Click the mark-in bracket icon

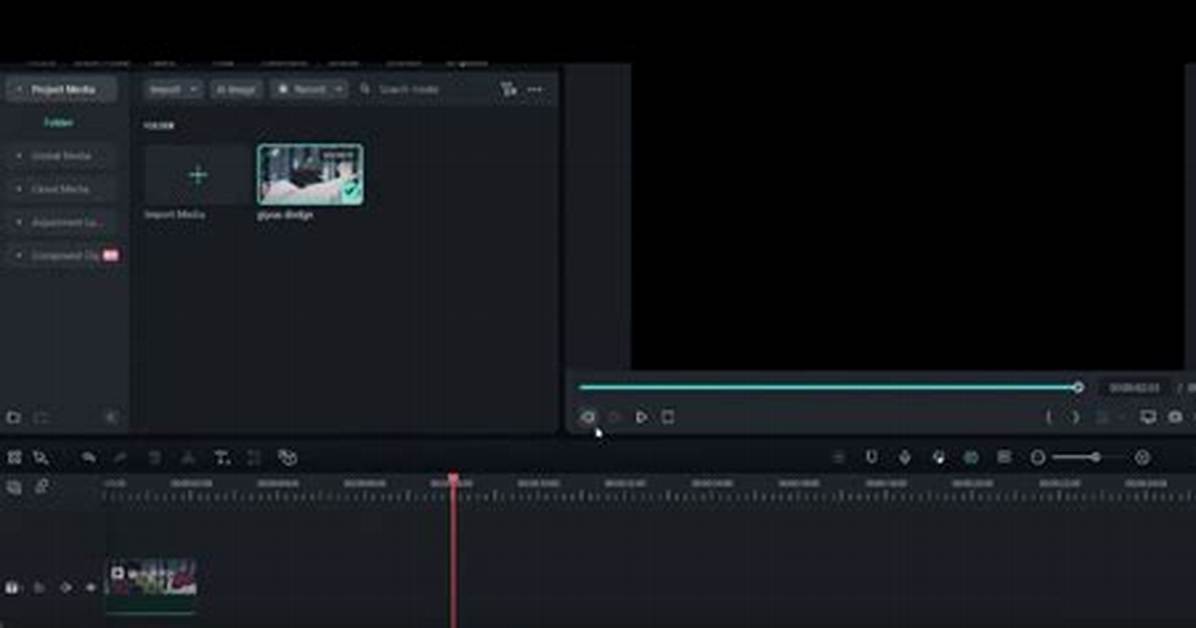pos(1049,417)
